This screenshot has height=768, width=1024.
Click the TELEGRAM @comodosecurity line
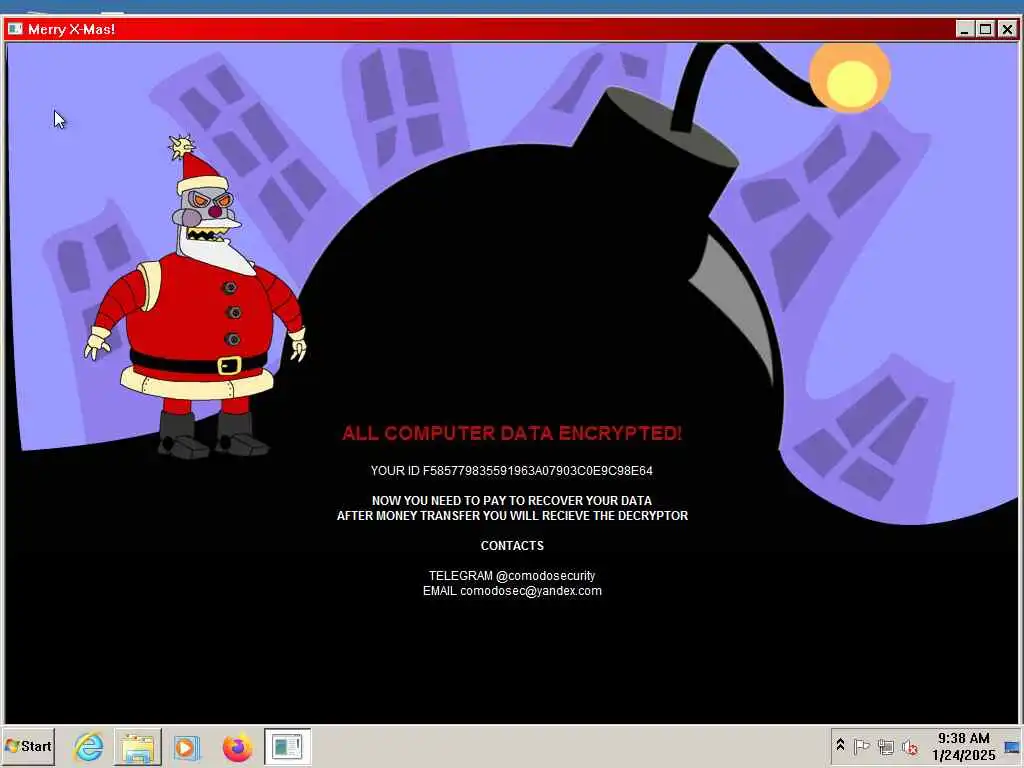click(512, 576)
